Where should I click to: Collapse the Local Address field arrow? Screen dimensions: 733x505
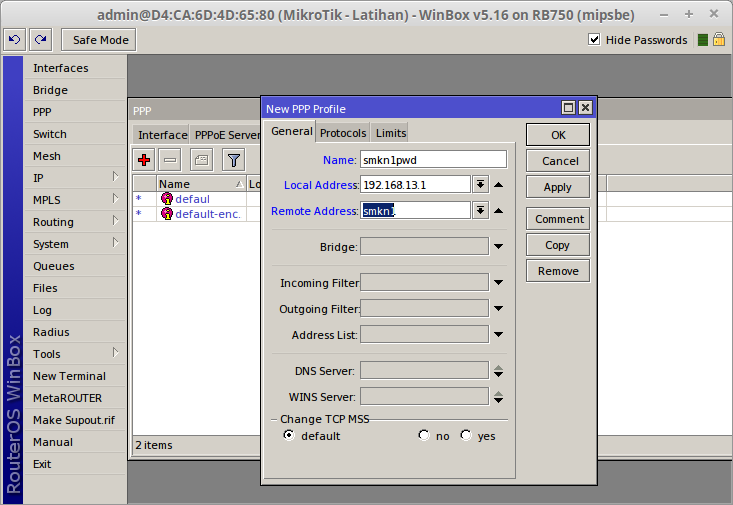[498, 185]
